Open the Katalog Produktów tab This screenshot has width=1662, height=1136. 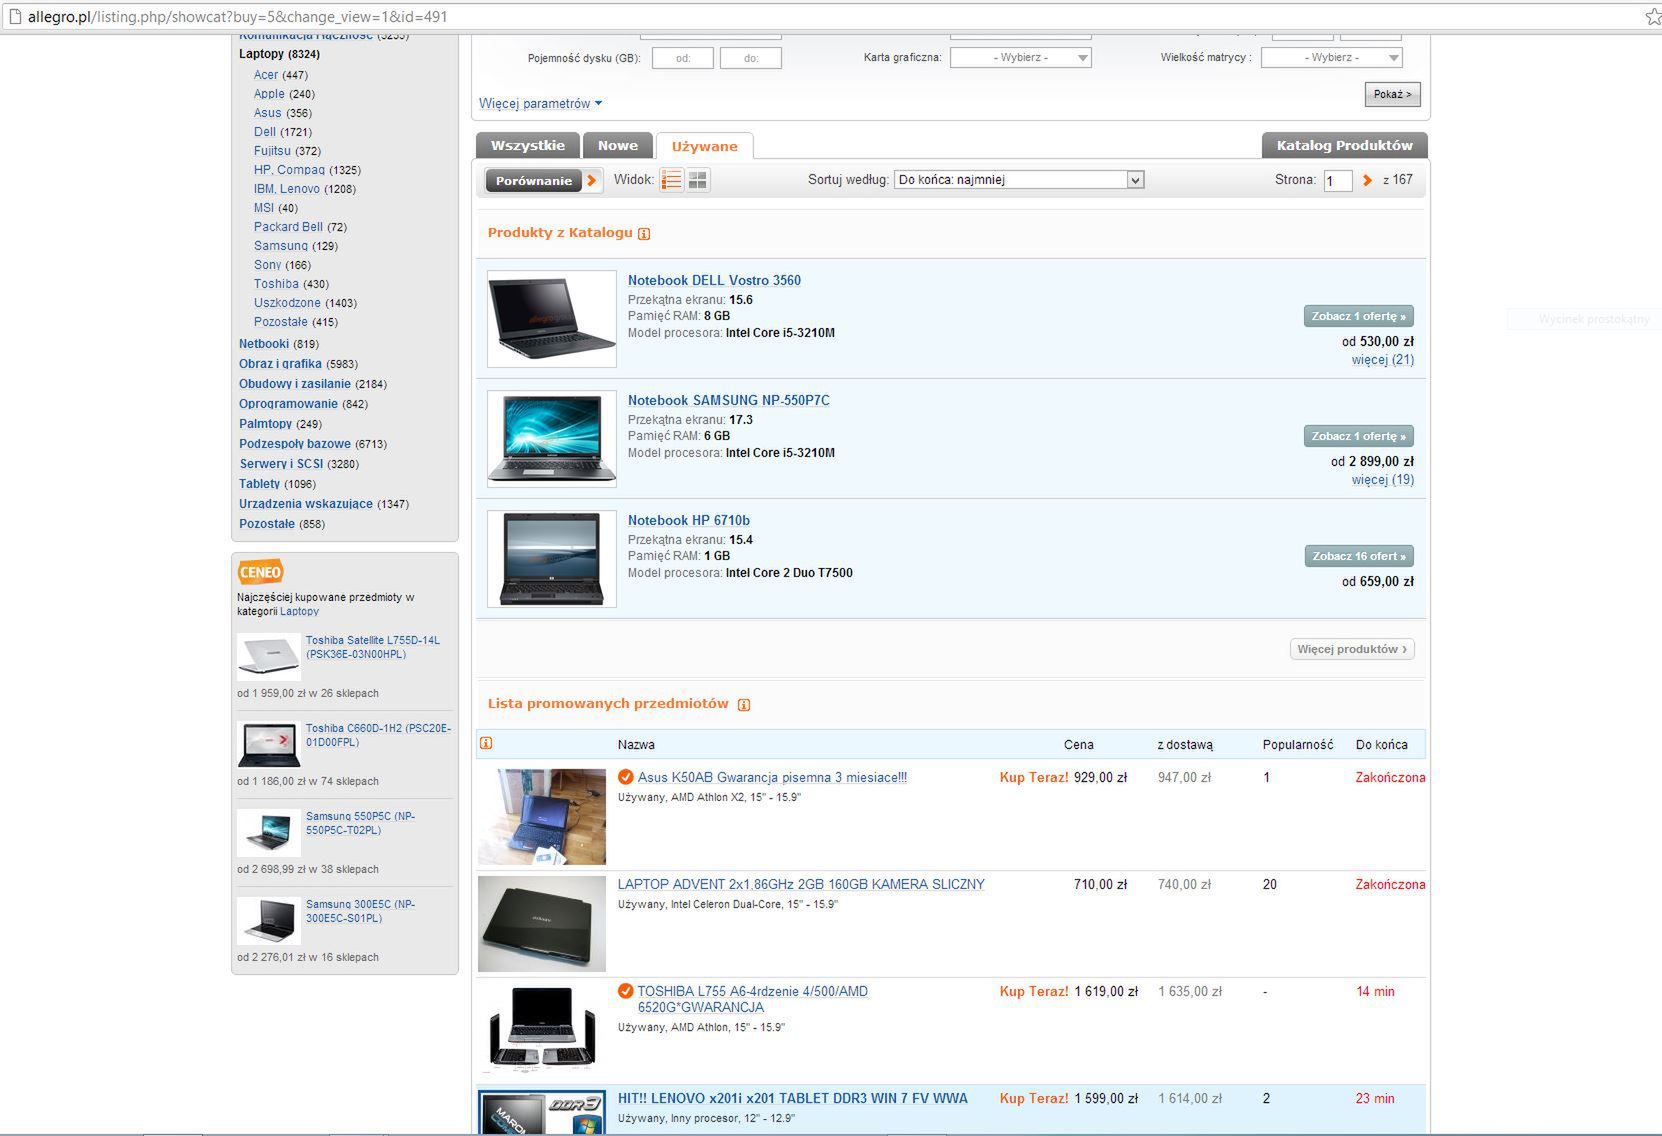(x=1344, y=146)
